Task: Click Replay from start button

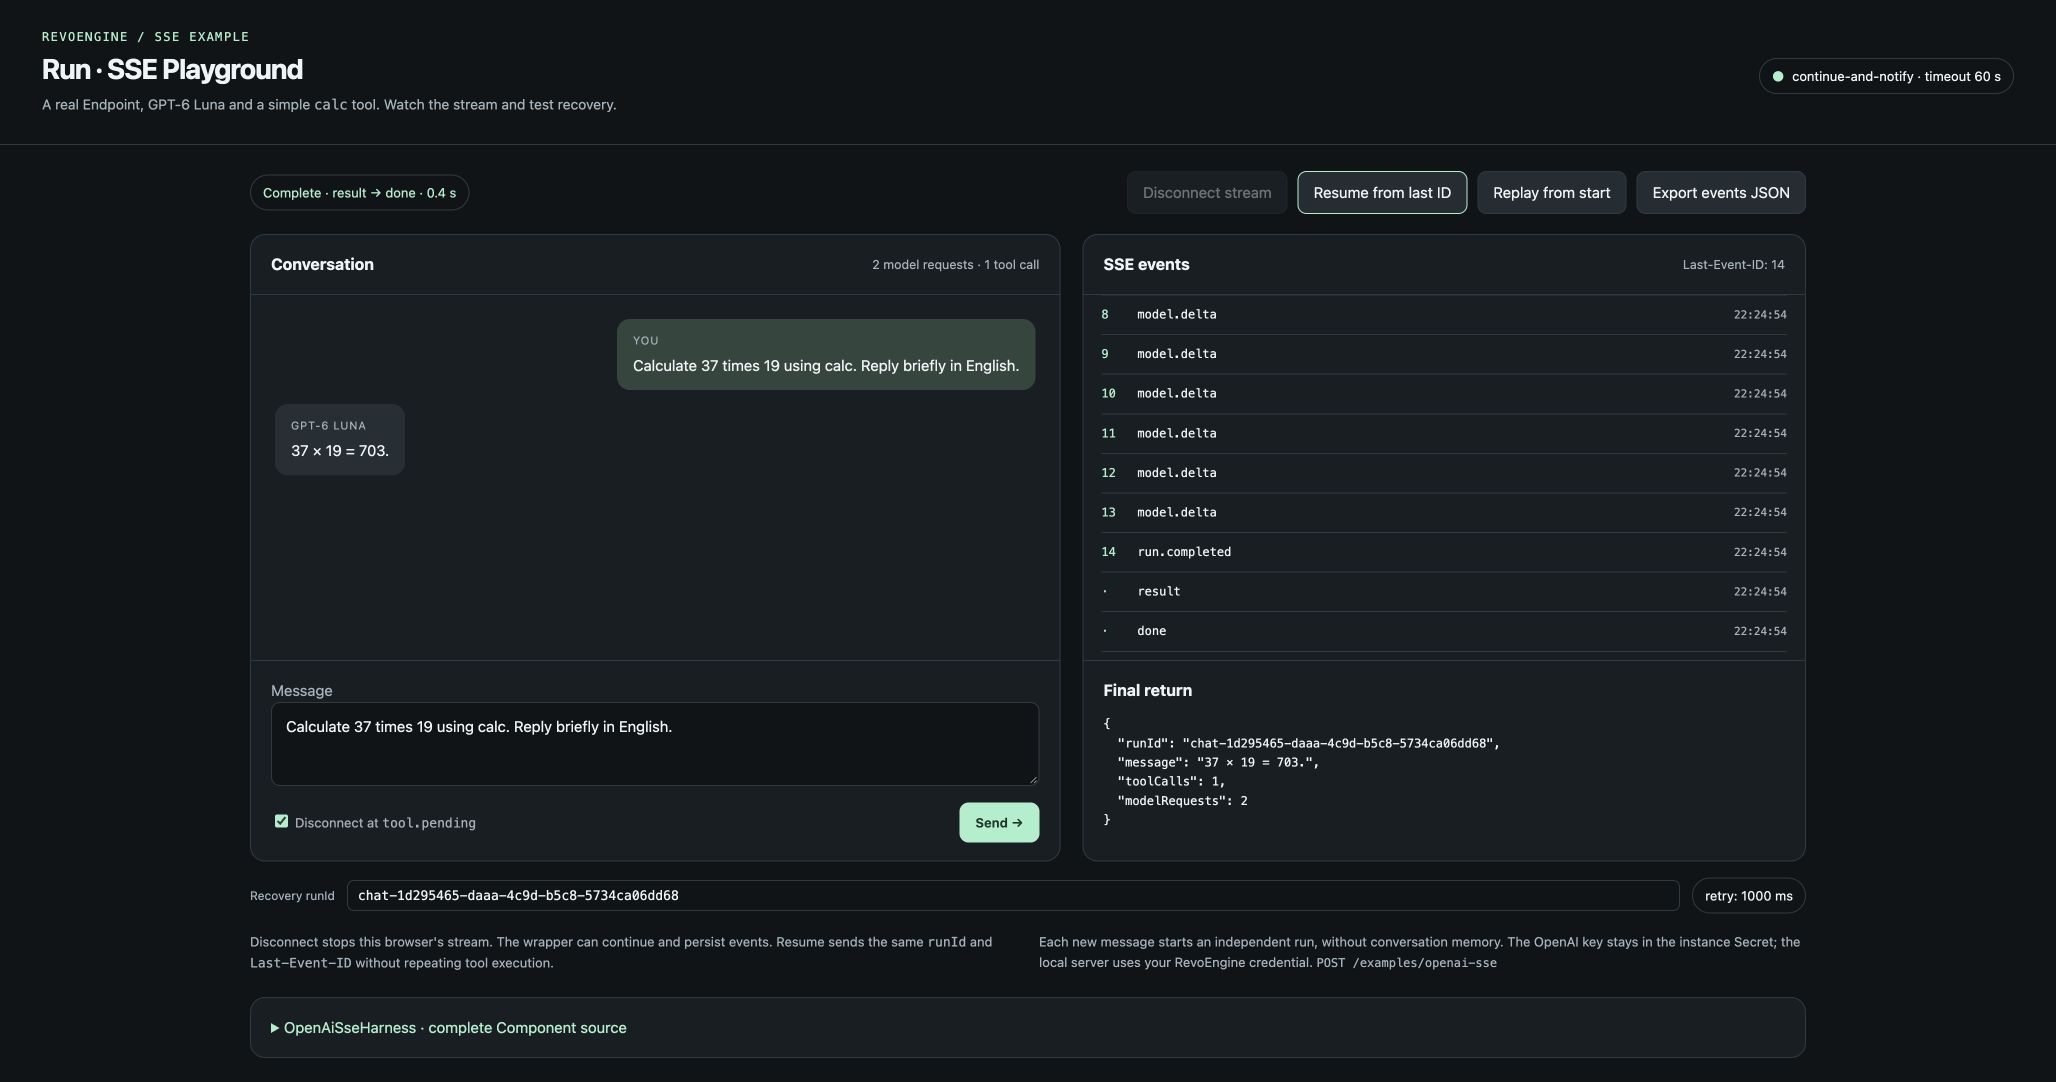Action: 1552,193
